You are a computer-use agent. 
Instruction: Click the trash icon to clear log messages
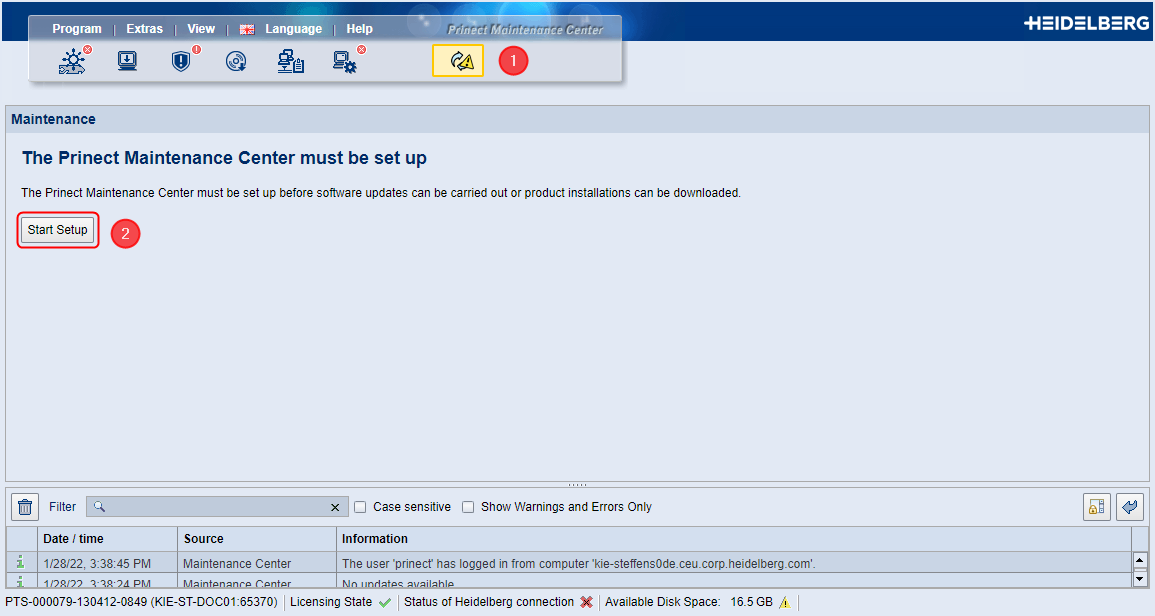coord(24,506)
